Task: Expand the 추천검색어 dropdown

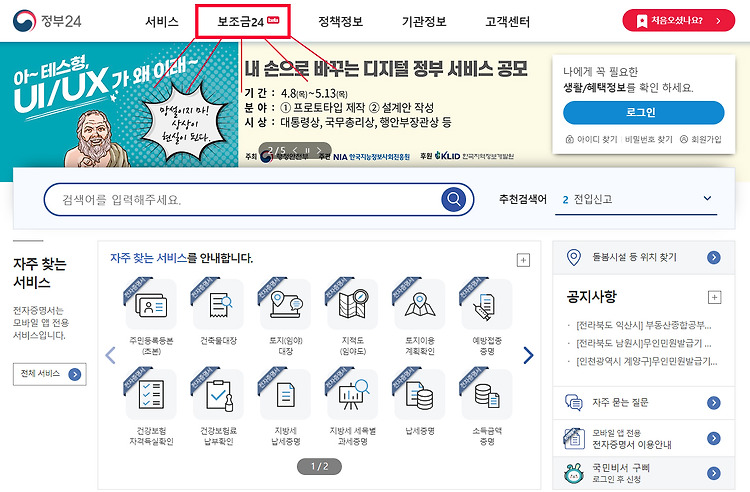Action: point(707,198)
